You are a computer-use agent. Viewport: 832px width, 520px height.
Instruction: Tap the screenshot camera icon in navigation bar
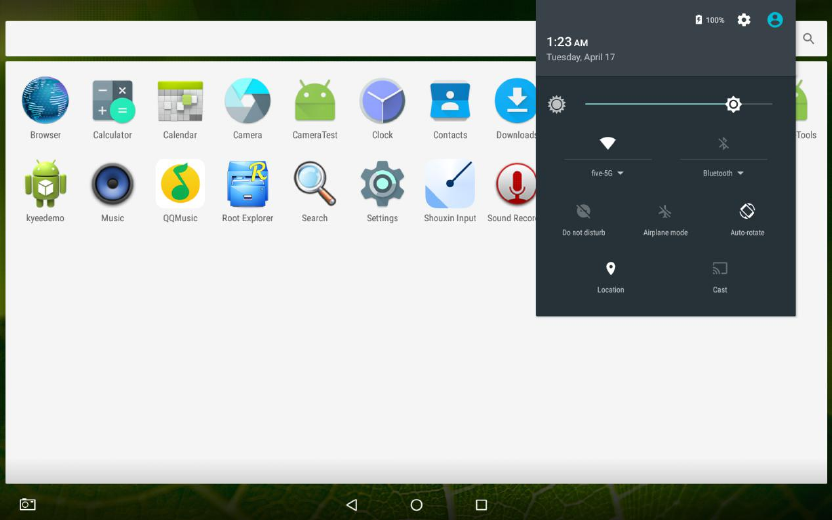28,504
